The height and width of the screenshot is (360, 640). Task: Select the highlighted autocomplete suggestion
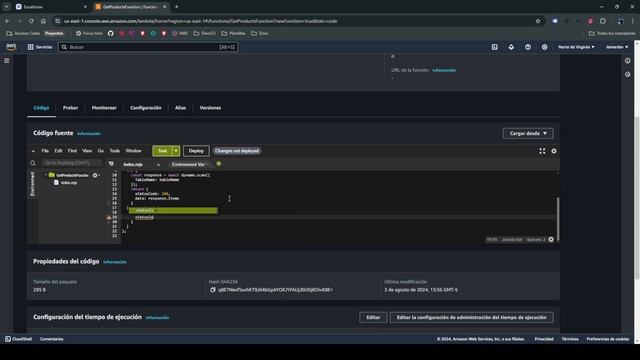pos(173,211)
